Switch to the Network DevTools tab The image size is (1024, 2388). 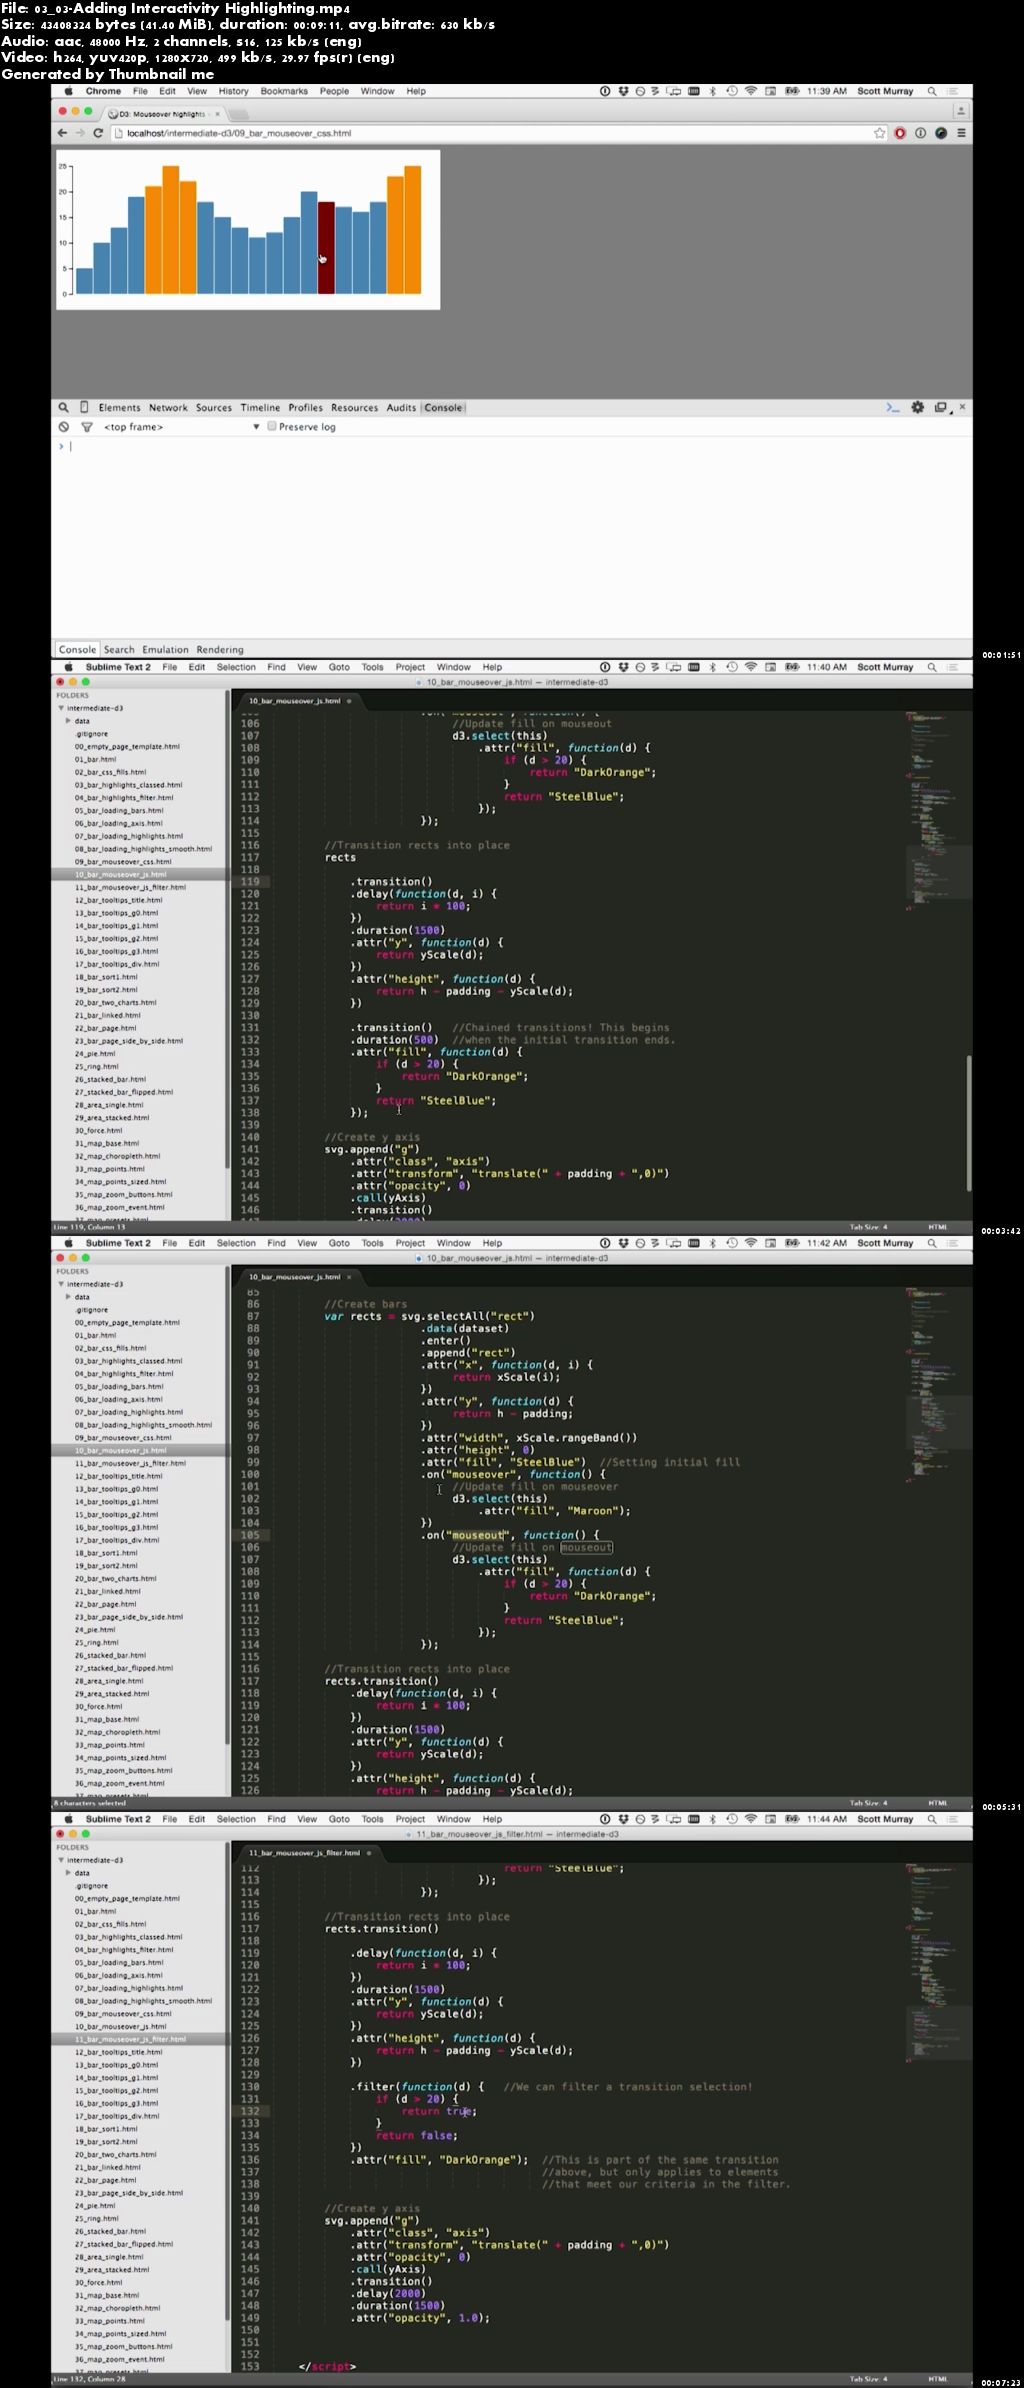click(x=168, y=408)
